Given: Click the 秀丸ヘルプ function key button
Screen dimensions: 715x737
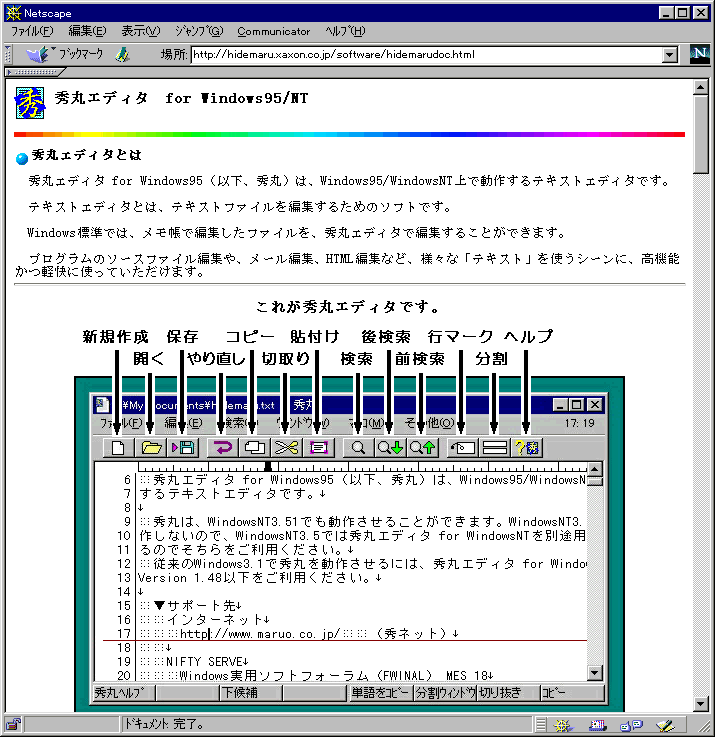Looking at the screenshot, I should click(122, 692).
